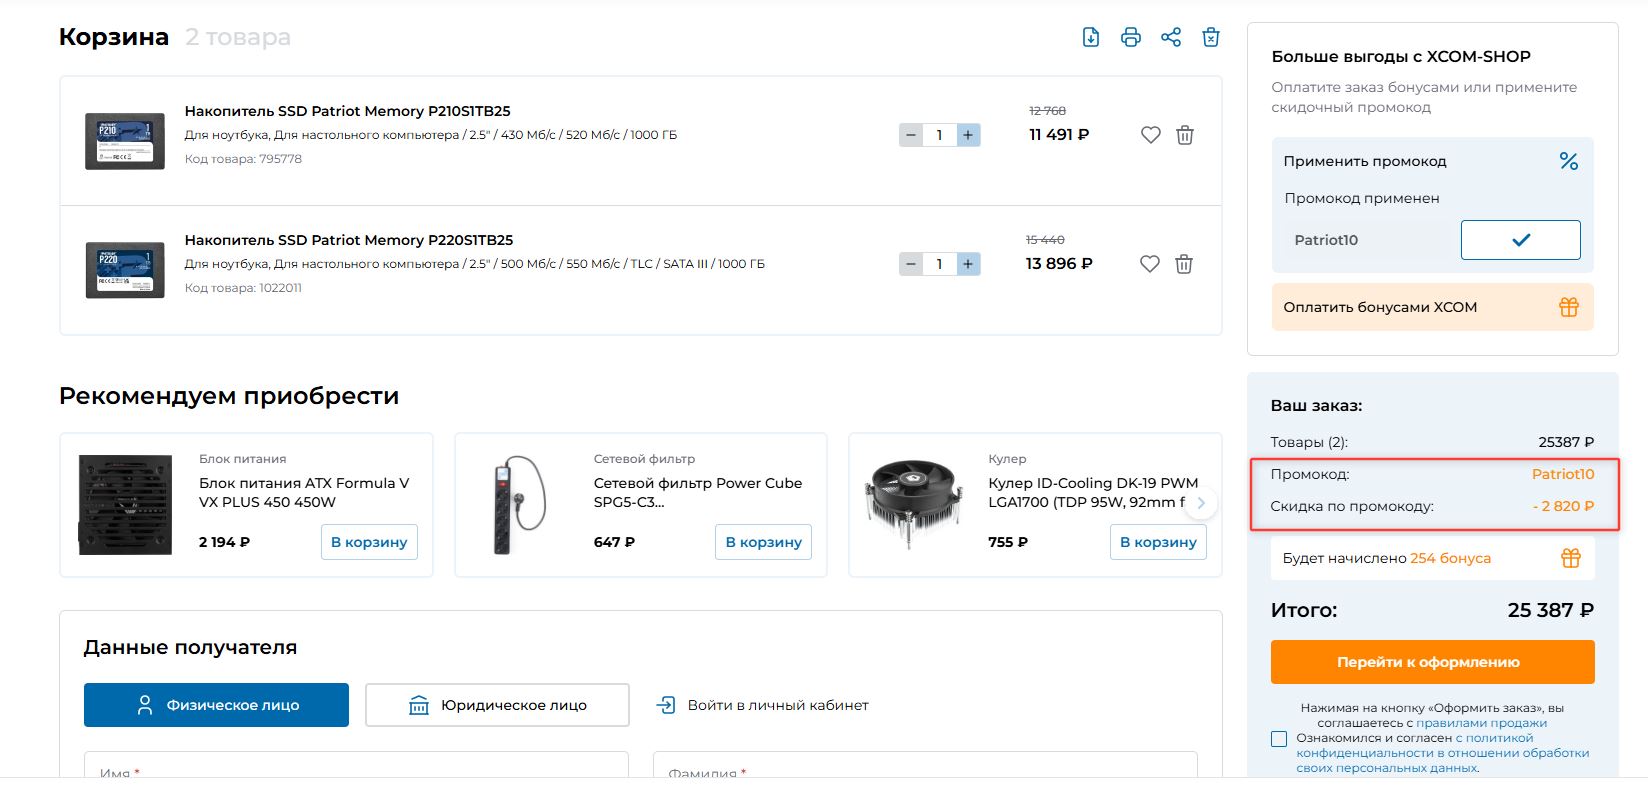Add Patriot P220 SSD to favorites

(x=1150, y=264)
